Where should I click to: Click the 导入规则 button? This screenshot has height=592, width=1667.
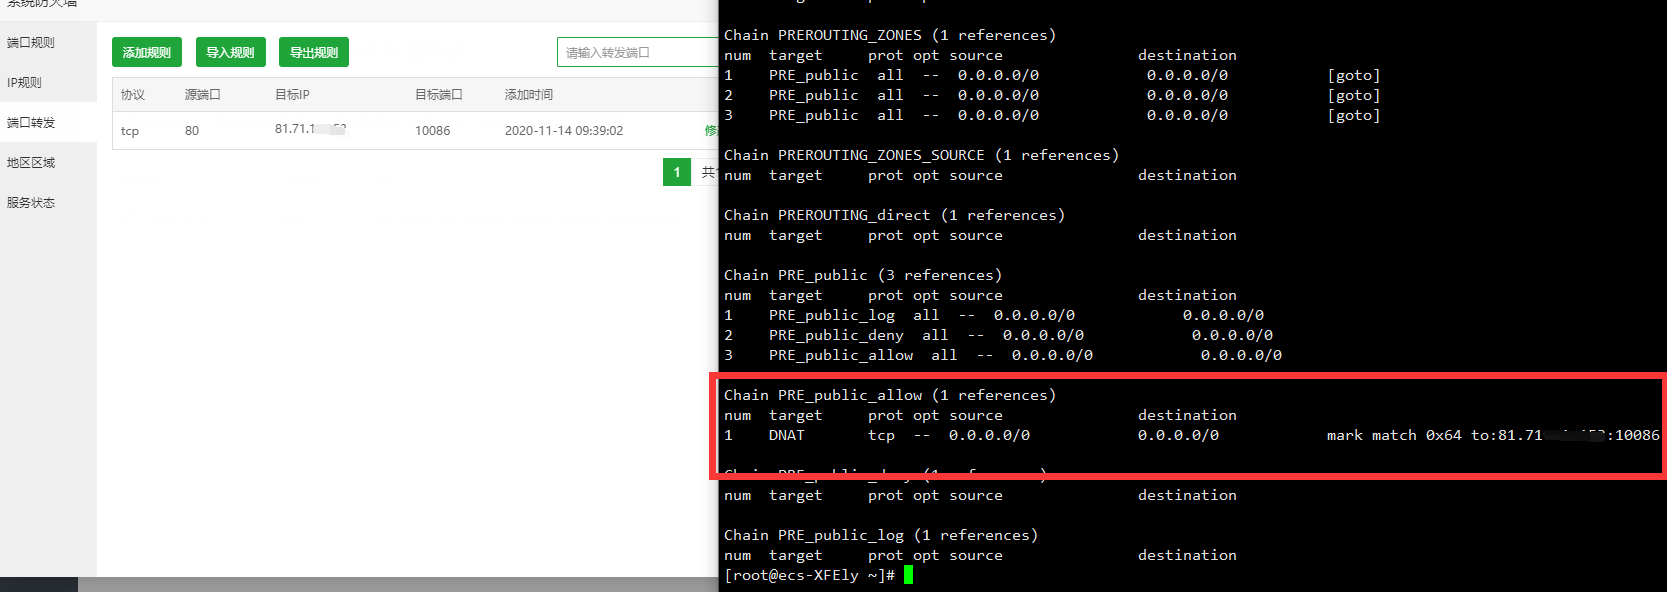[231, 52]
